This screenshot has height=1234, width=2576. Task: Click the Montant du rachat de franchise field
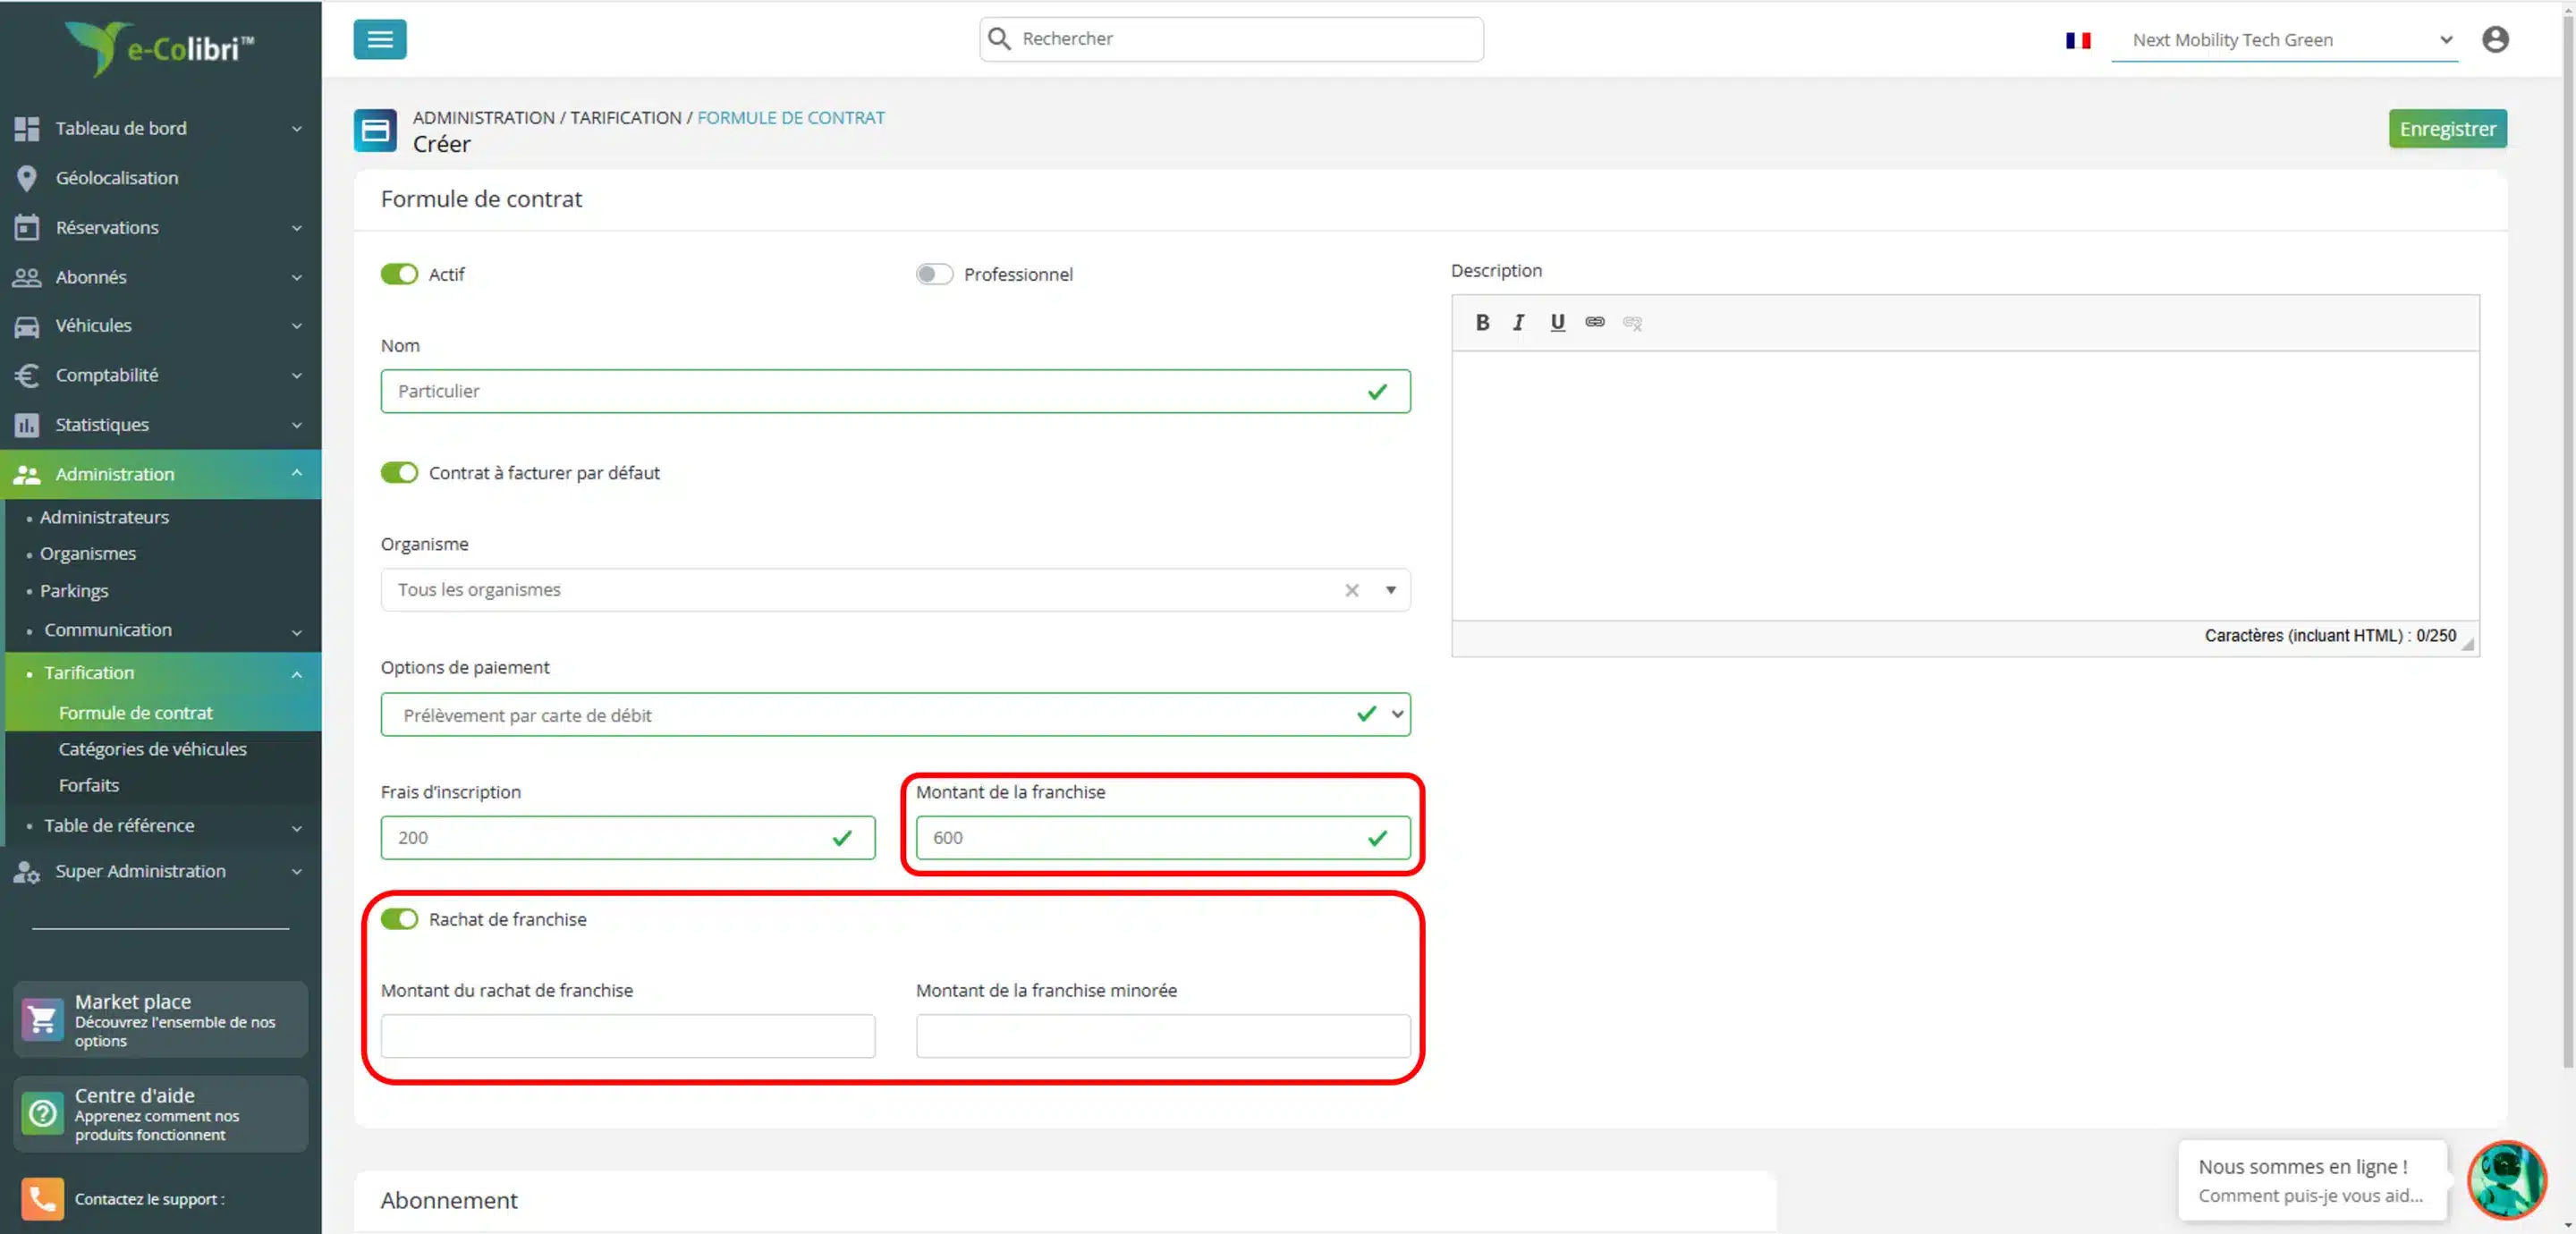click(627, 1036)
